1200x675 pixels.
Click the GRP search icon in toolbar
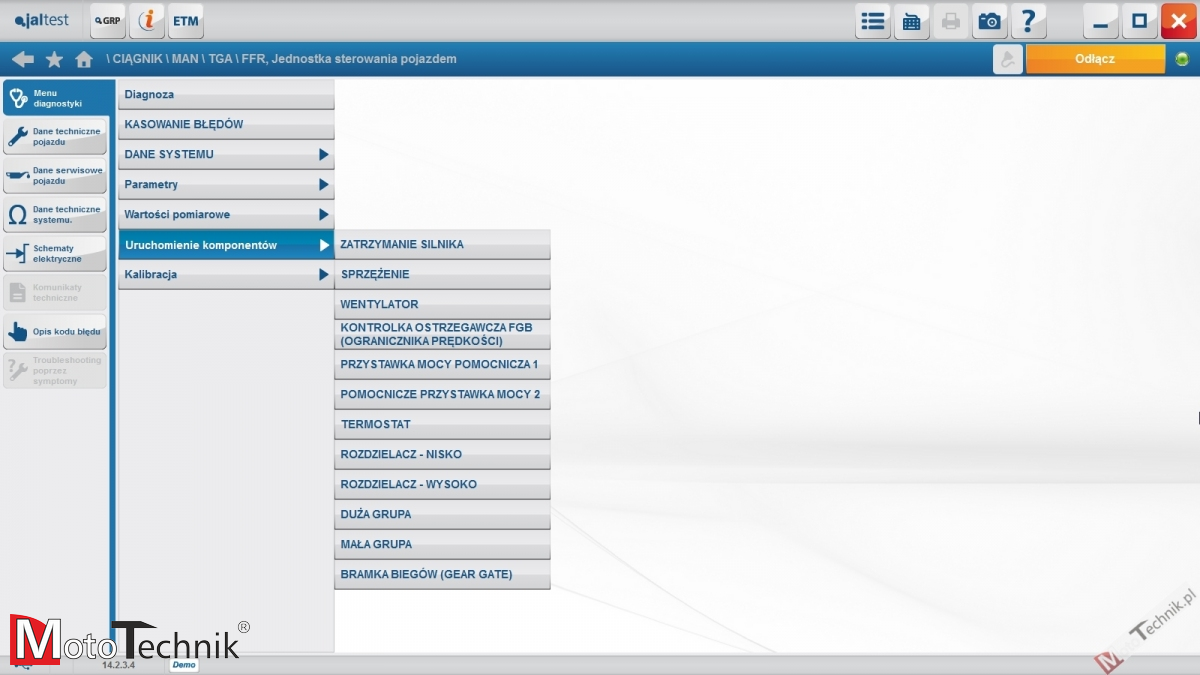click(108, 21)
